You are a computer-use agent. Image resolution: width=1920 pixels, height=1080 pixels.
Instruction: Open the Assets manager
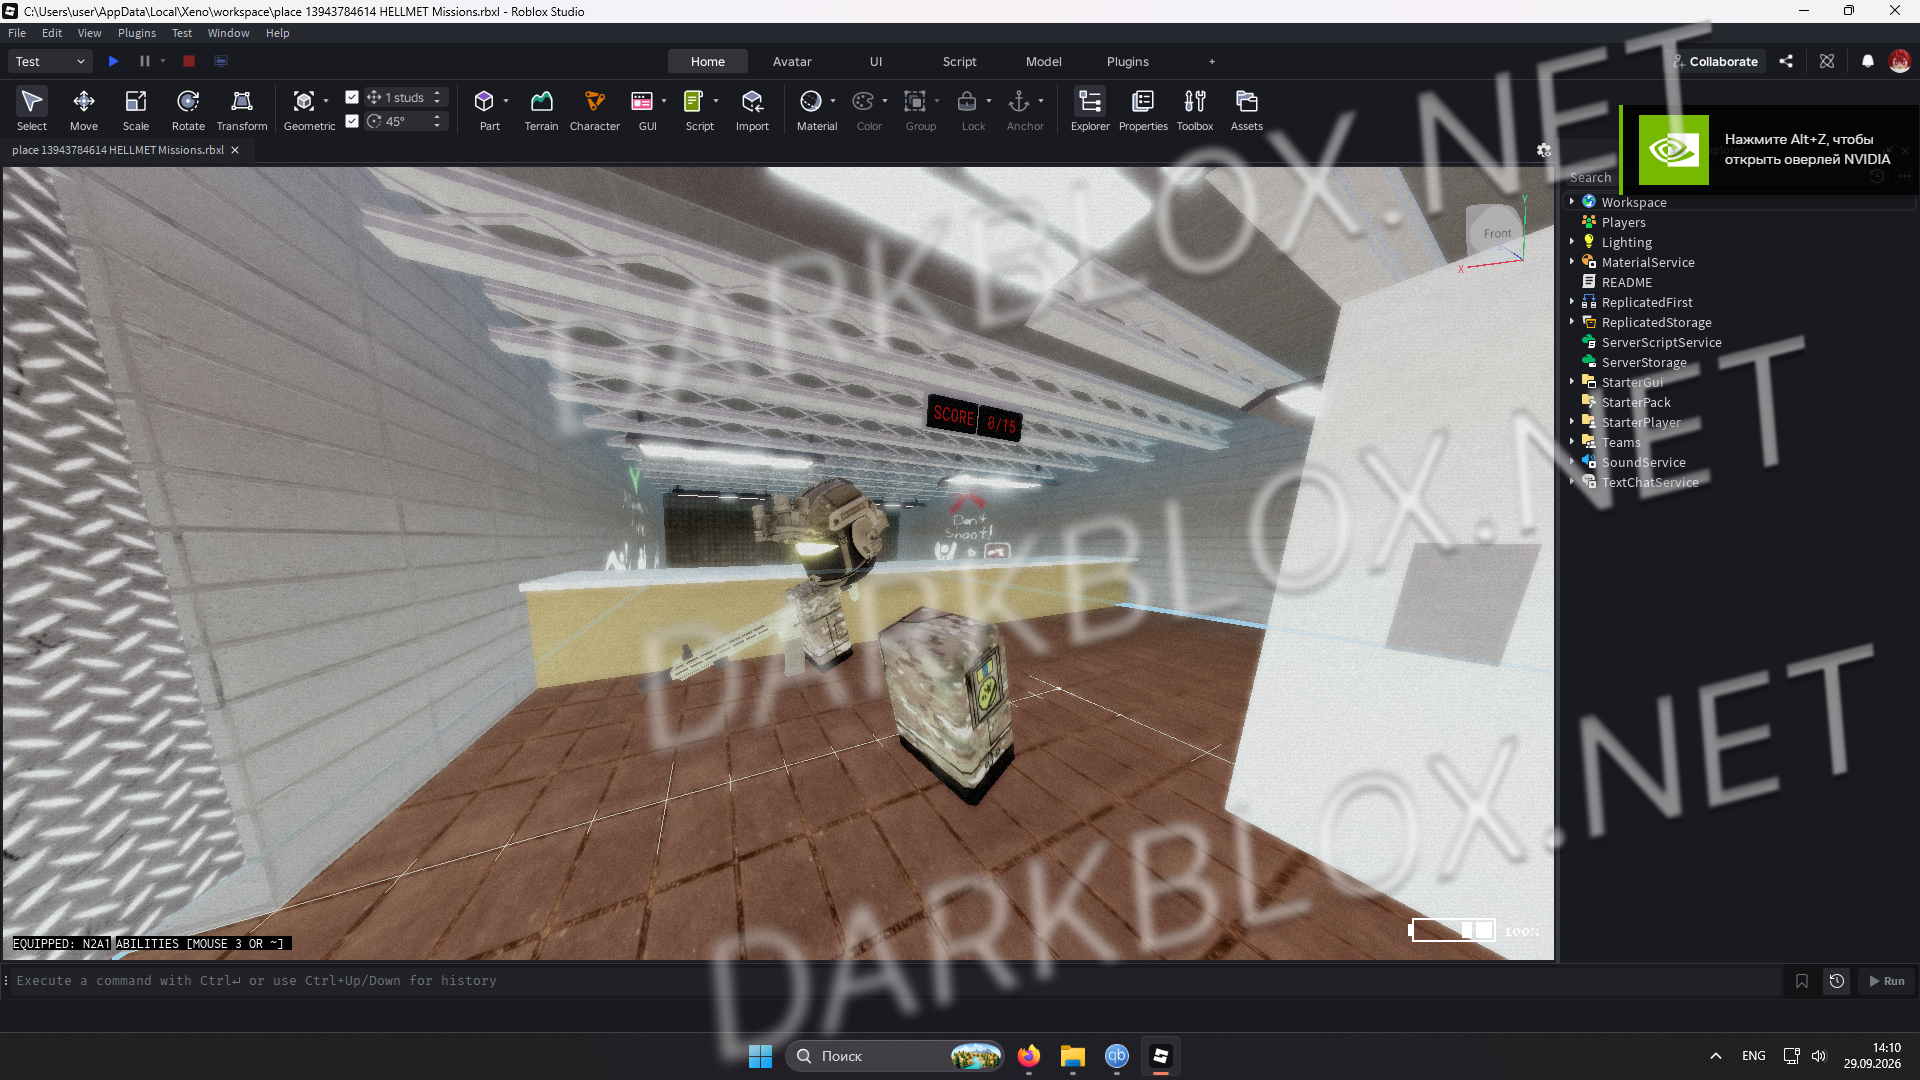(x=1247, y=110)
